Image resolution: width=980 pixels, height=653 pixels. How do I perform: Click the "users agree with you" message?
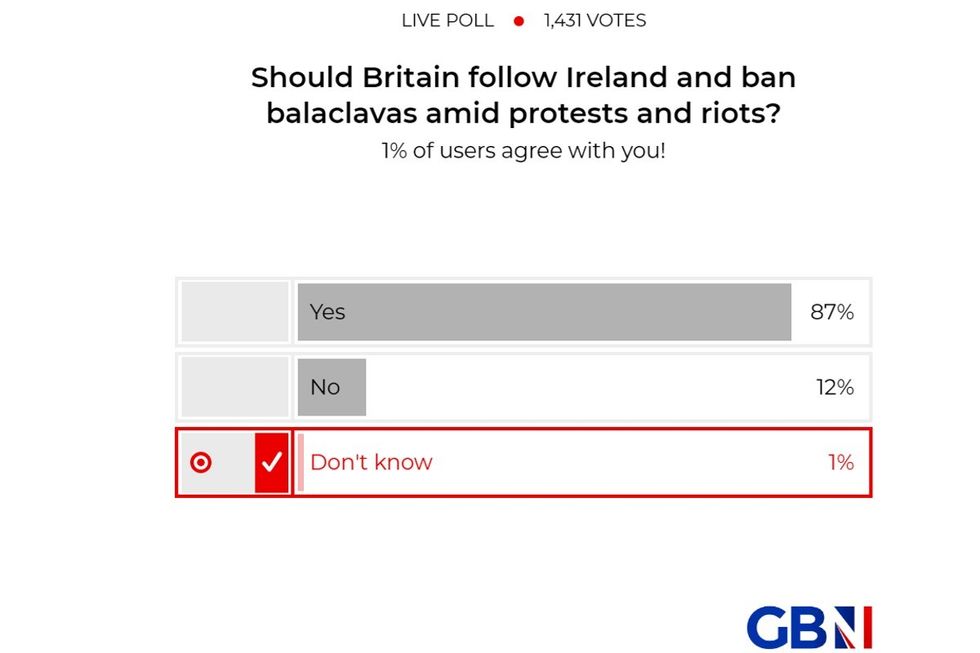[523, 153]
